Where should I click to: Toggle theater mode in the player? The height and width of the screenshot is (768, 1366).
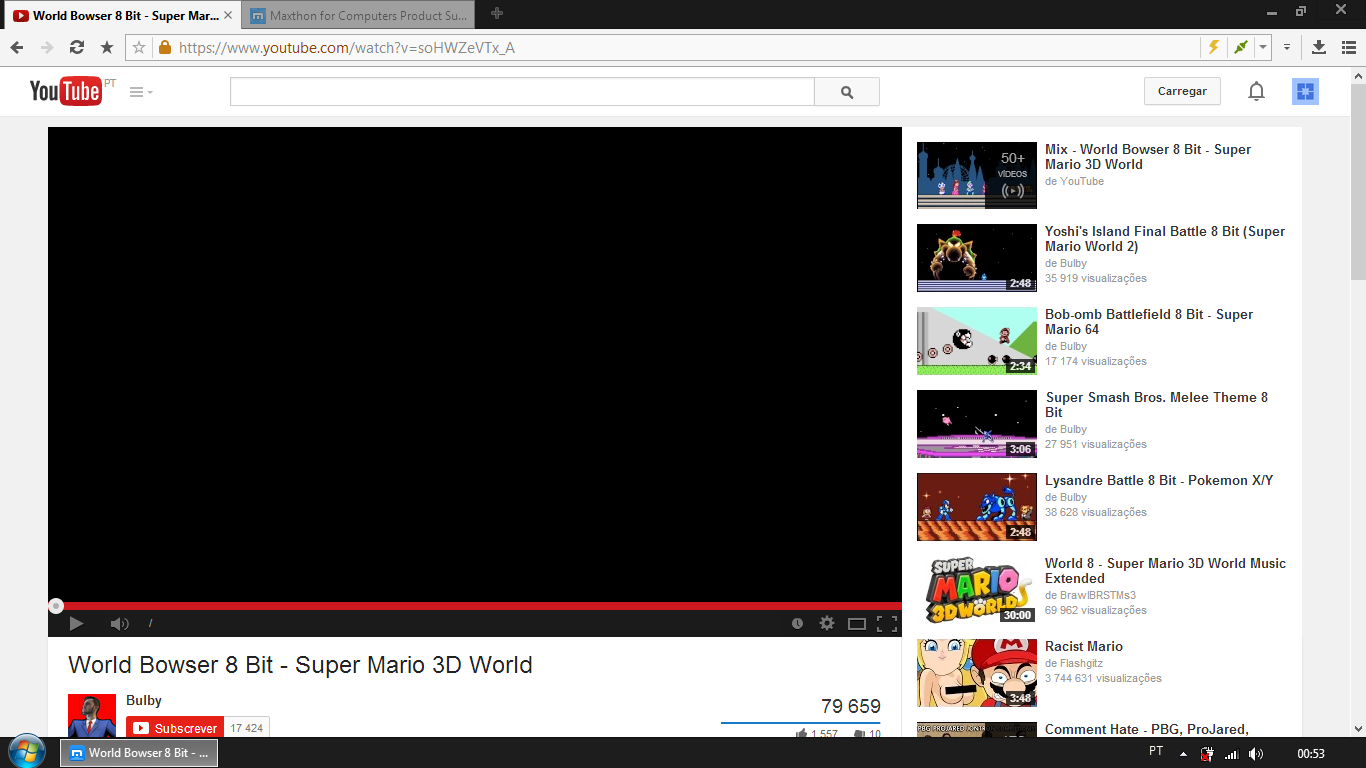[857, 623]
